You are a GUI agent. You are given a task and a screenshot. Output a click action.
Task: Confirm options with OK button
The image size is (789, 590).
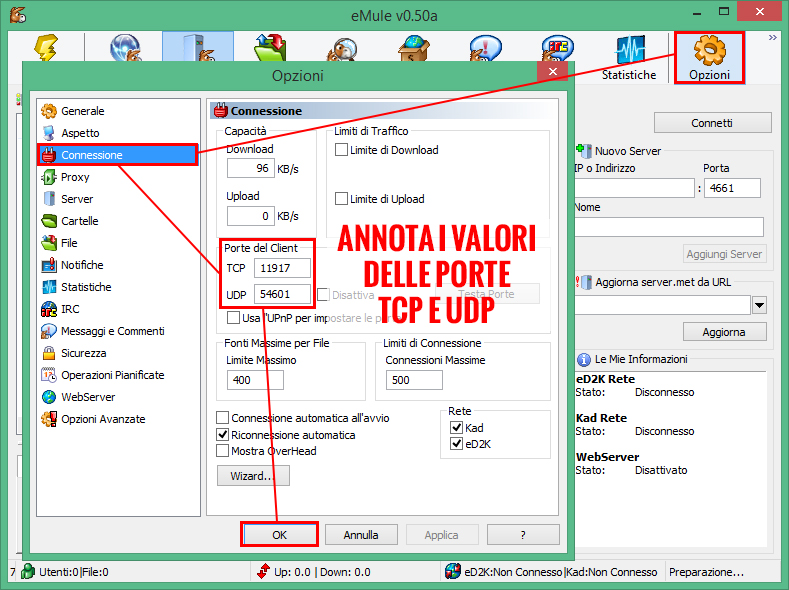(x=279, y=535)
